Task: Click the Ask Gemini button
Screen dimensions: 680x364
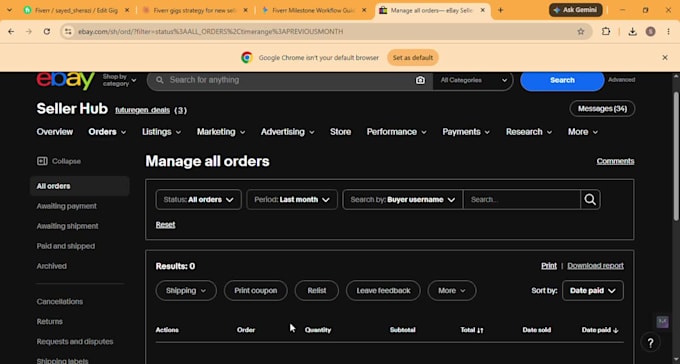Action: [575, 10]
